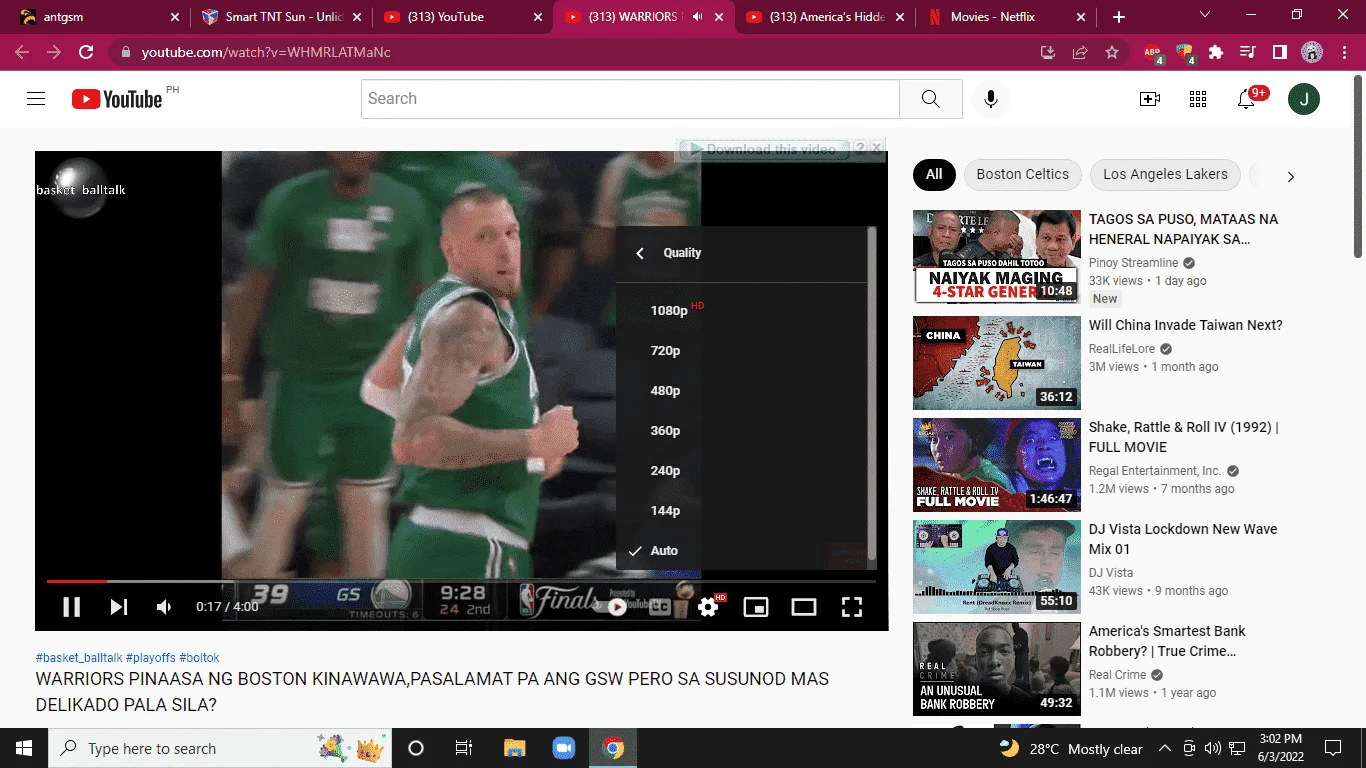Open the YouTube guide hamburger menu
This screenshot has height=768, width=1366.
36,98
